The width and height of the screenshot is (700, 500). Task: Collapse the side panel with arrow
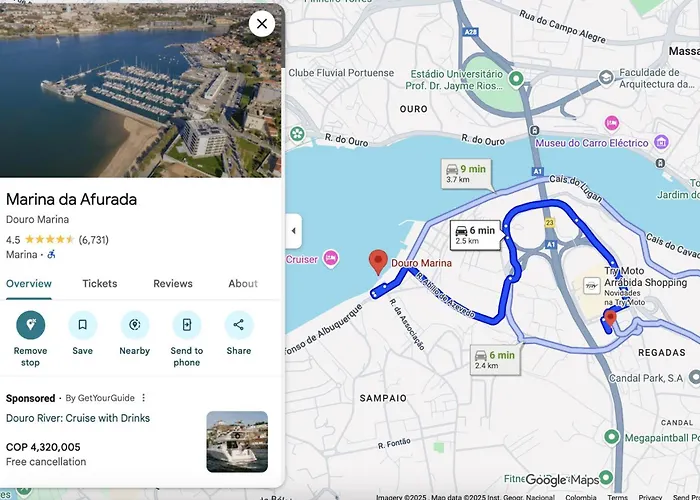[x=293, y=231]
